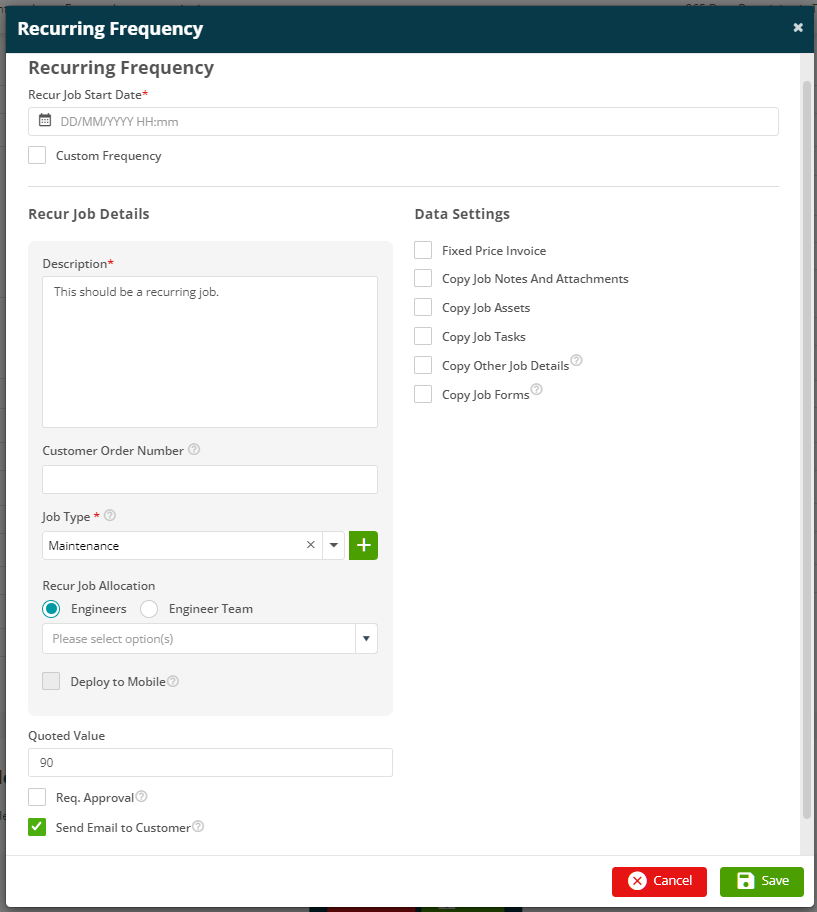Focus the Customer Order Number field
The image size is (817, 912).
(210, 479)
